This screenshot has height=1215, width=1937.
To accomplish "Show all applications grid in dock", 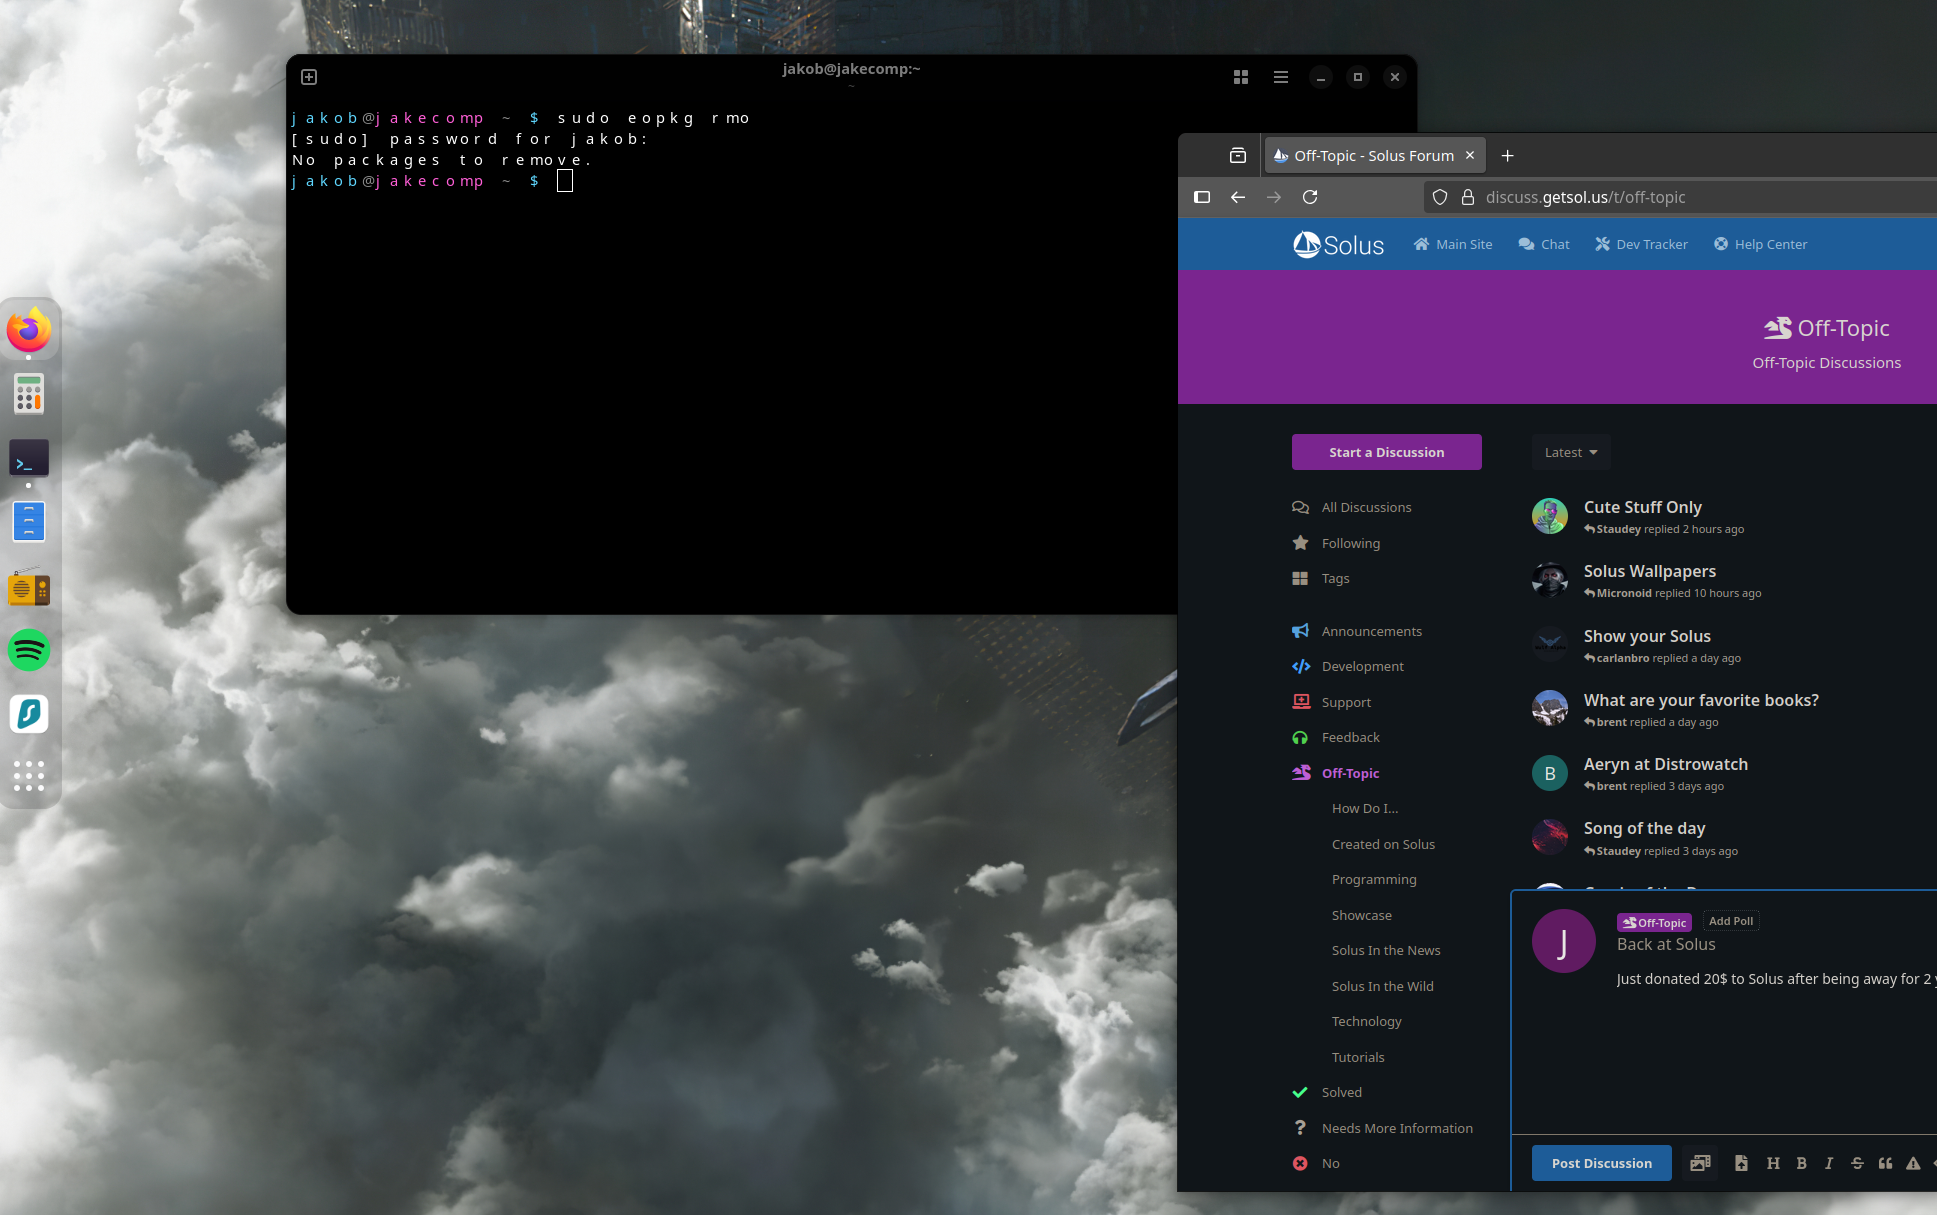I will coord(29,776).
